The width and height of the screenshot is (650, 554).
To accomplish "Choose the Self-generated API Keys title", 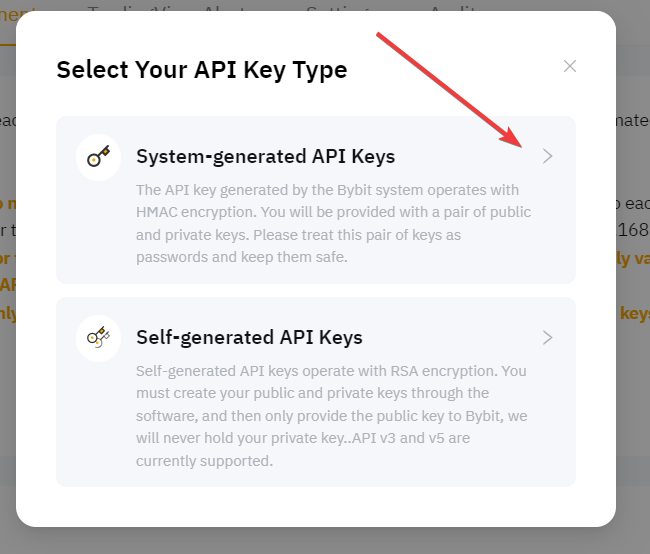I will (249, 338).
